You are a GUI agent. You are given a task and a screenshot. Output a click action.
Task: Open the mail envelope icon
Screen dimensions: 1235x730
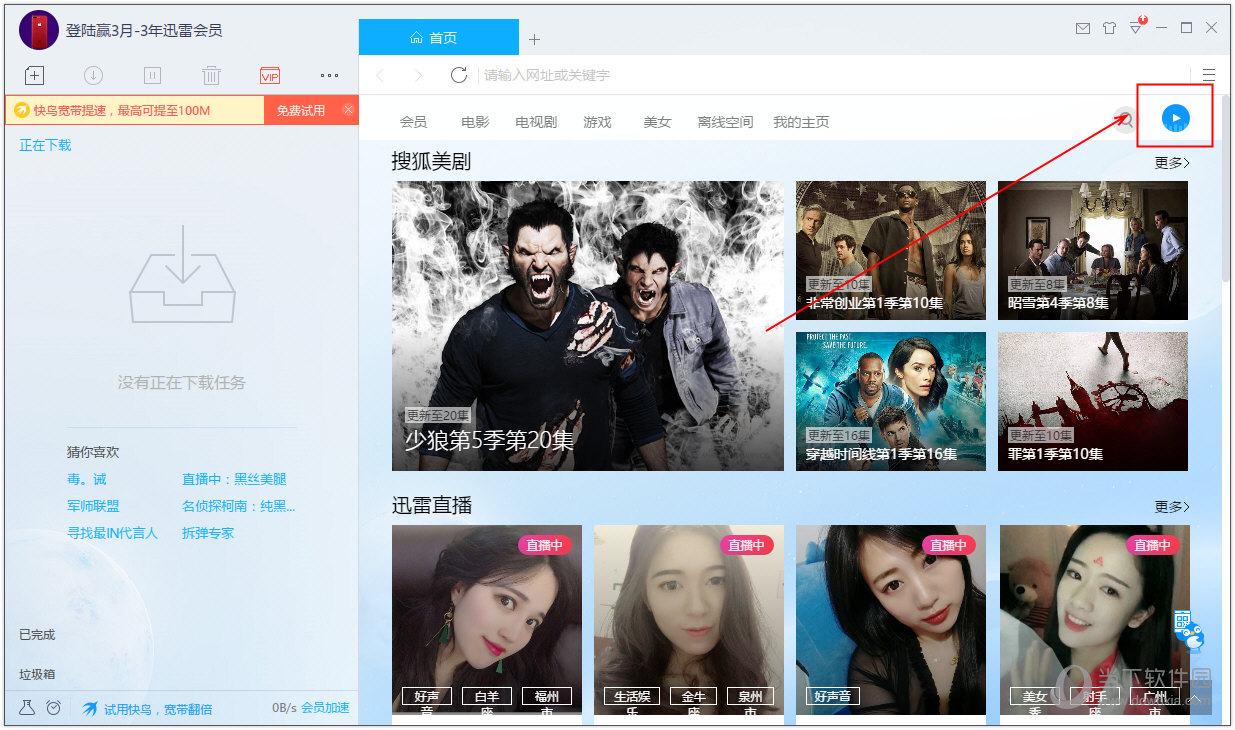[1083, 28]
